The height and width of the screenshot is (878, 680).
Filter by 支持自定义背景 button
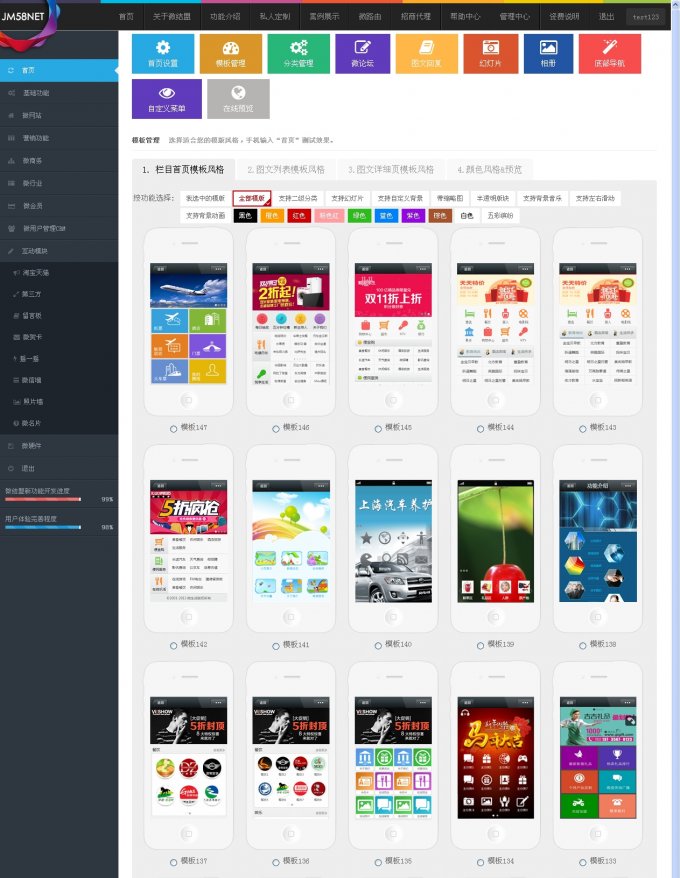click(x=400, y=198)
